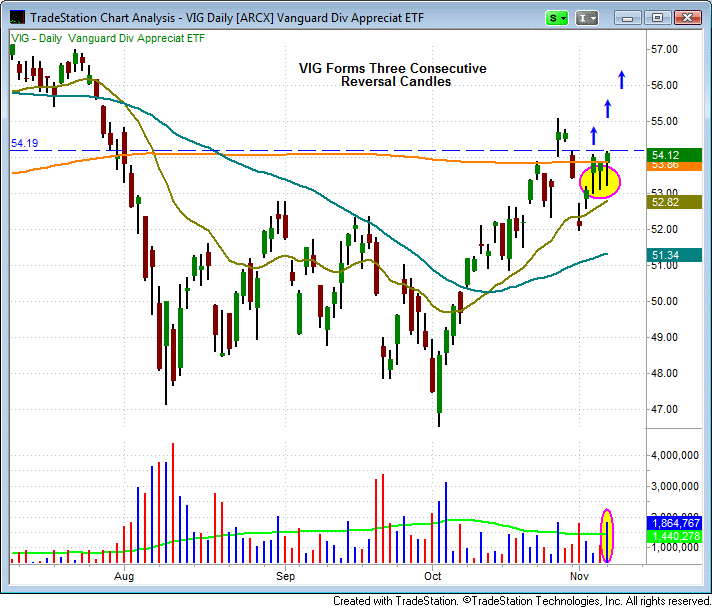Click the 49.00 price axis label
Screen dimensions: 712x607
[664, 337]
